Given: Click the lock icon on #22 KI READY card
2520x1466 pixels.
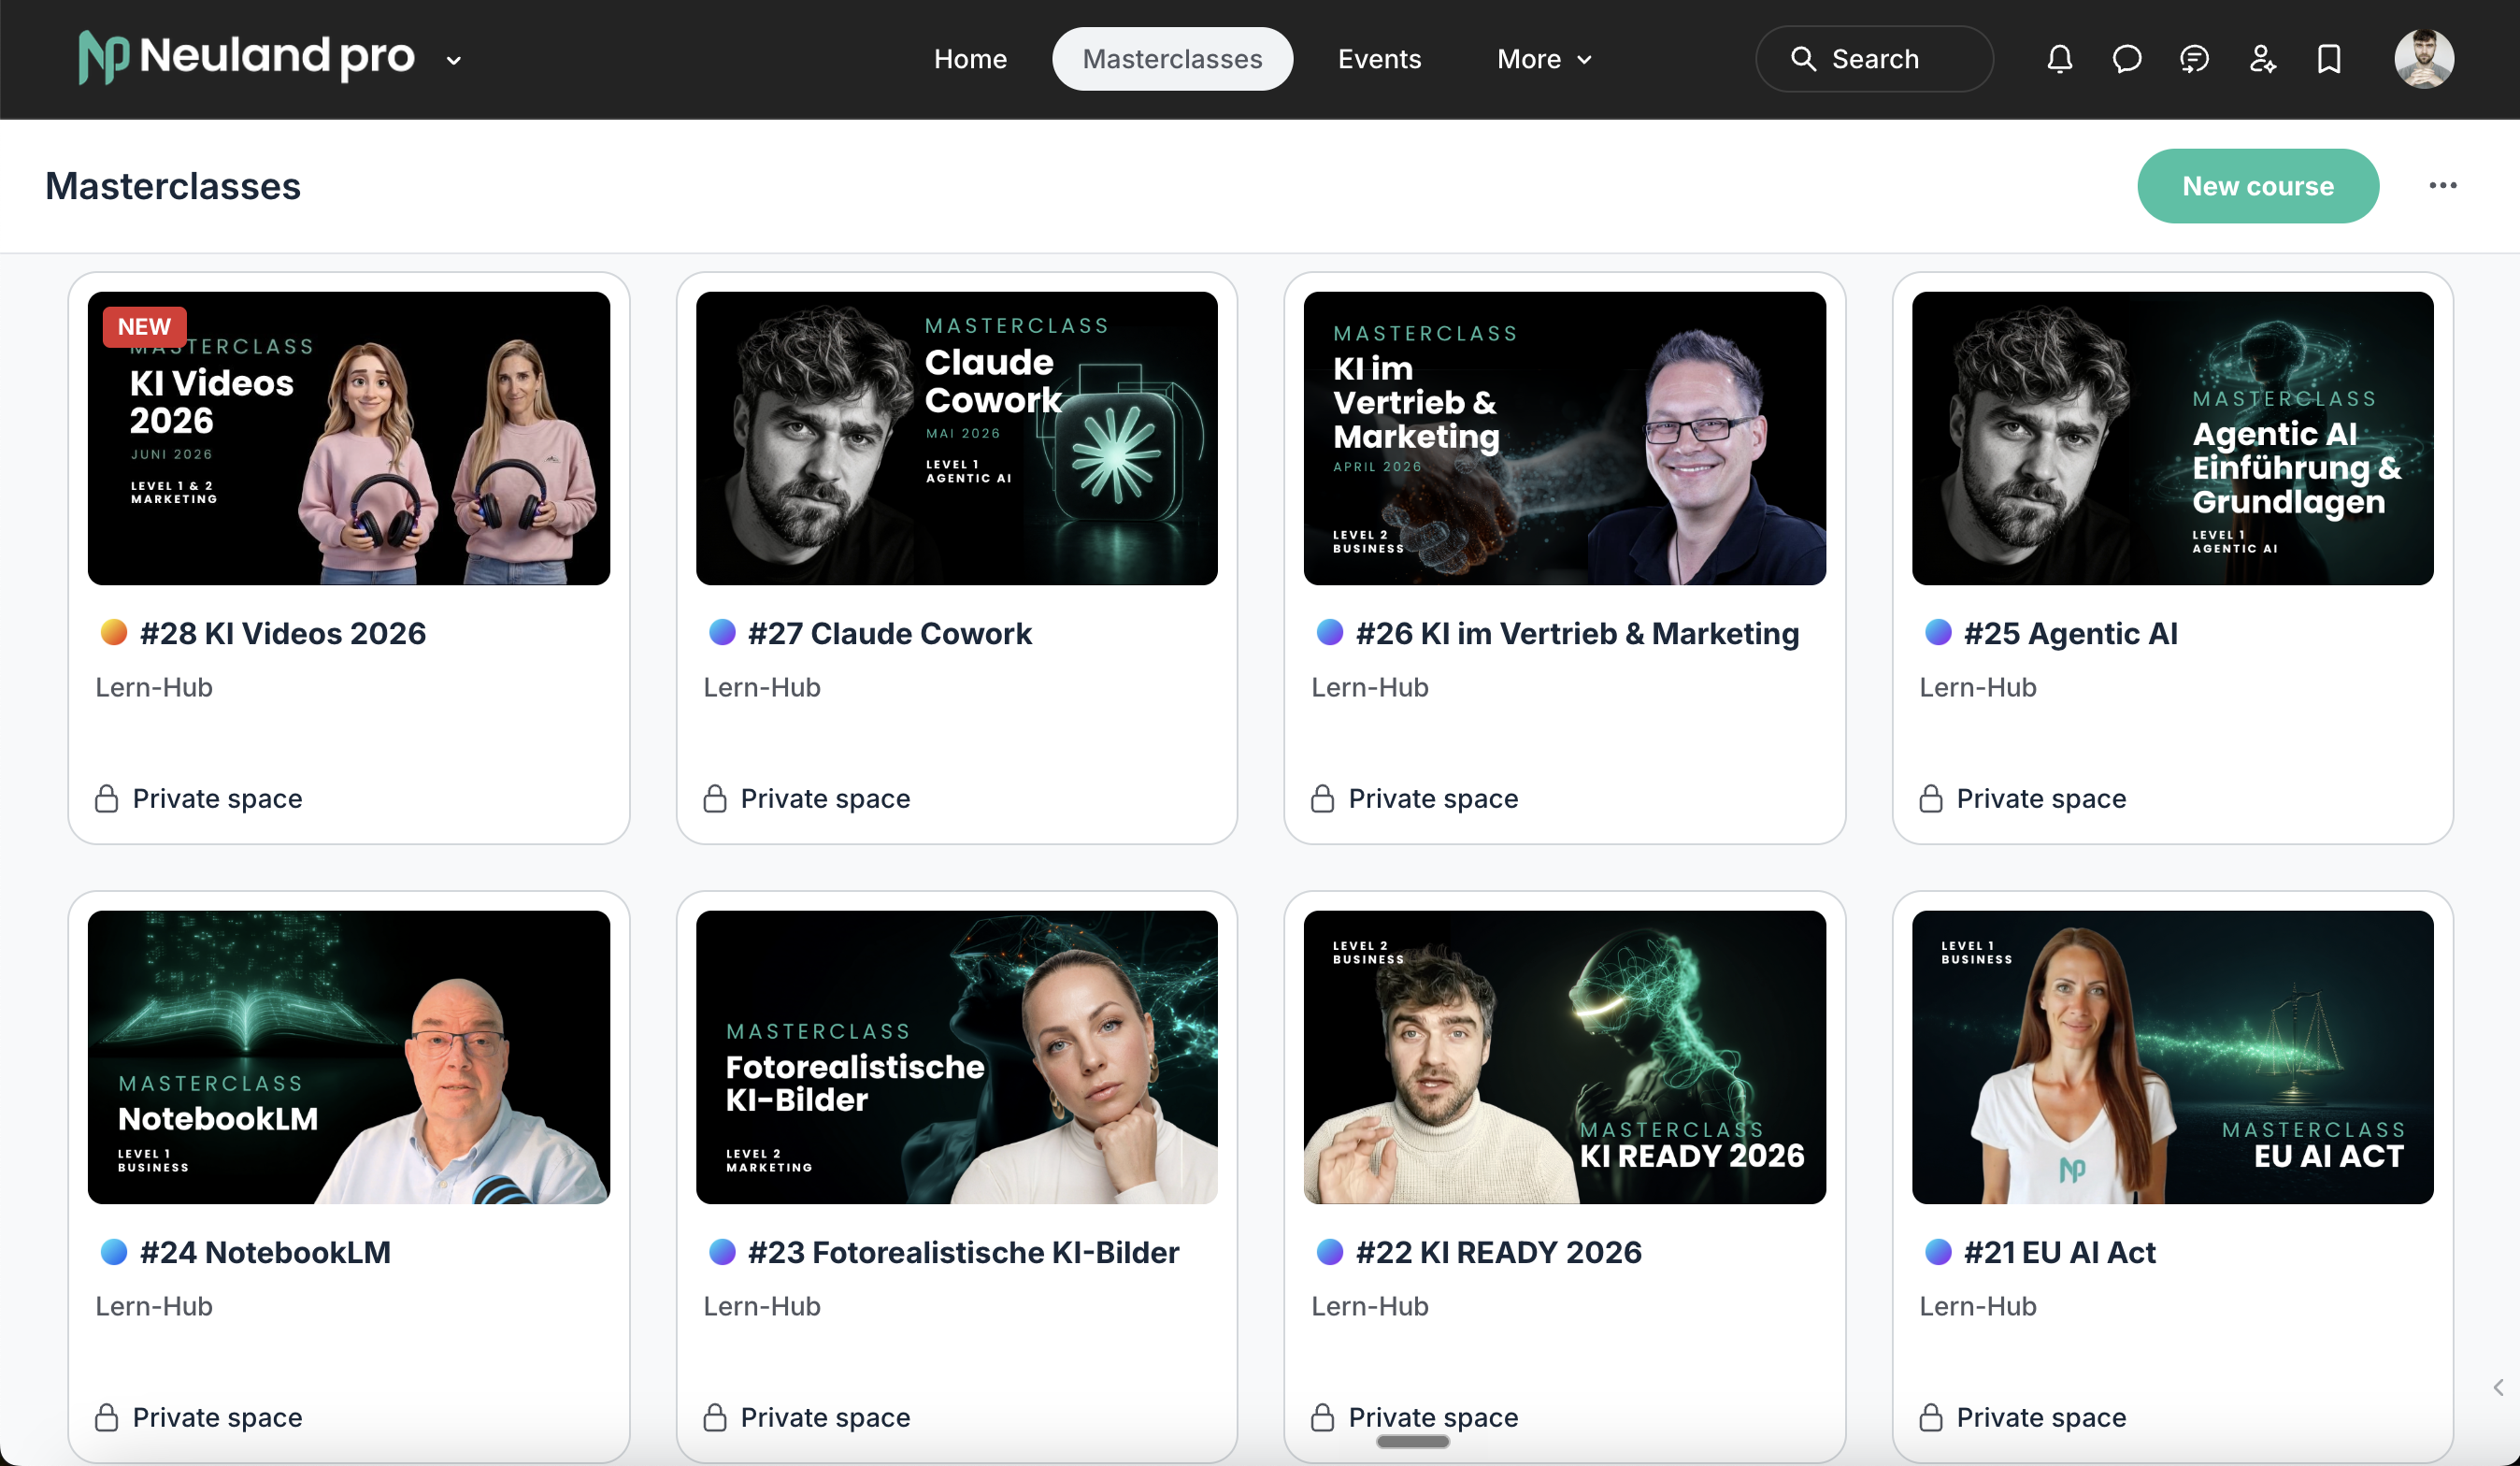Looking at the screenshot, I should pos(1322,1417).
